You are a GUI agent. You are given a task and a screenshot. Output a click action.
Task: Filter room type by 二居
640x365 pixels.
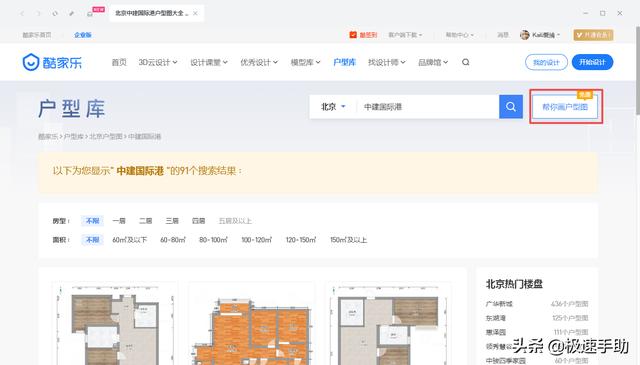pos(145,221)
